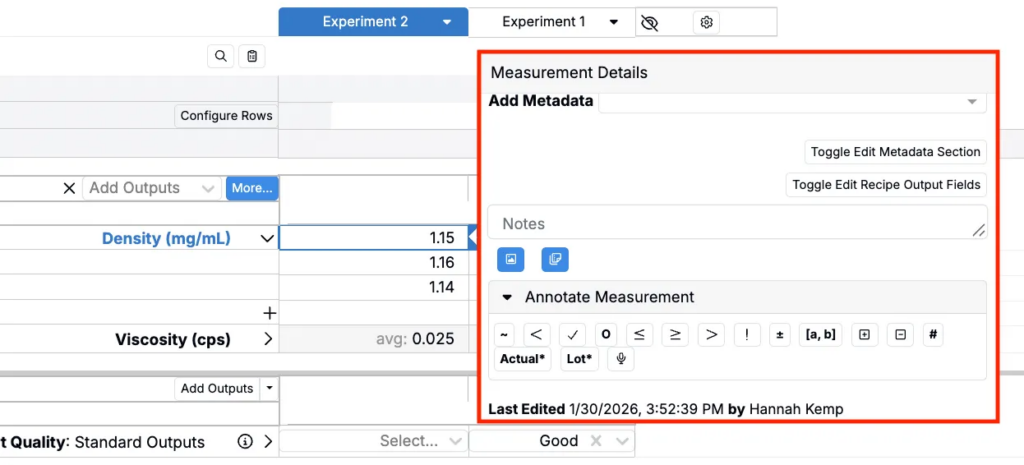This screenshot has width=1024, height=465.
Task: Click Toggle Edit Recipe Output Fields
Action: pyautogui.click(x=886, y=185)
